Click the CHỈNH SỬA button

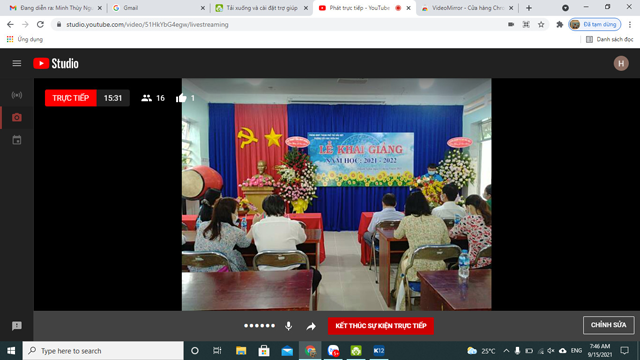click(609, 325)
